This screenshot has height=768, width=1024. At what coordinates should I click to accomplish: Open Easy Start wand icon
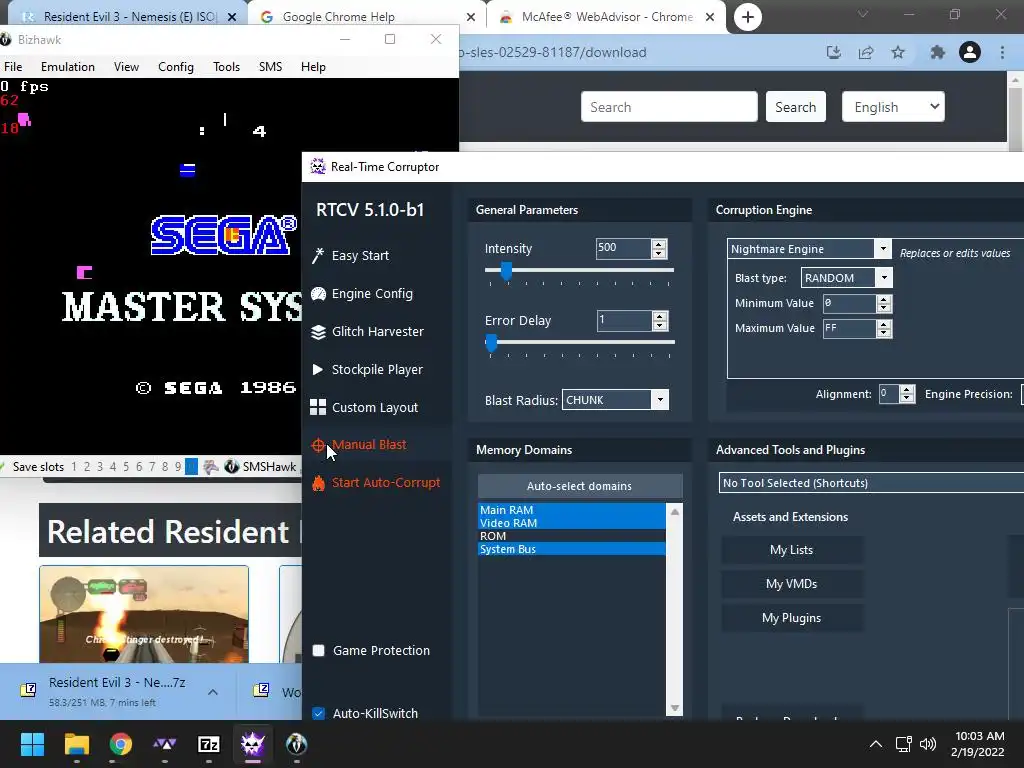coord(318,255)
